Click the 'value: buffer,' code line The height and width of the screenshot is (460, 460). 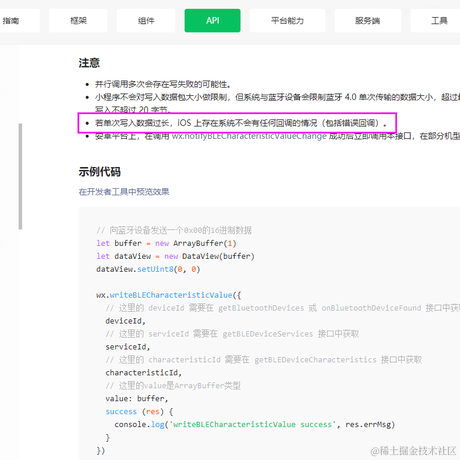pyautogui.click(x=137, y=399)
